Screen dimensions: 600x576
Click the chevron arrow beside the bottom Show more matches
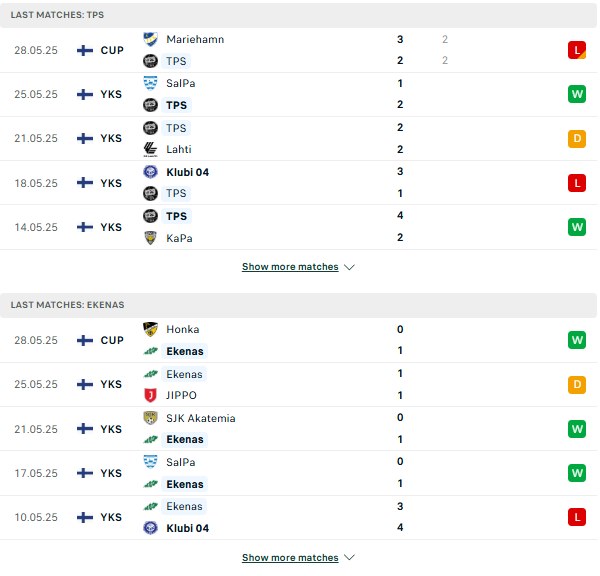(349, 558)
